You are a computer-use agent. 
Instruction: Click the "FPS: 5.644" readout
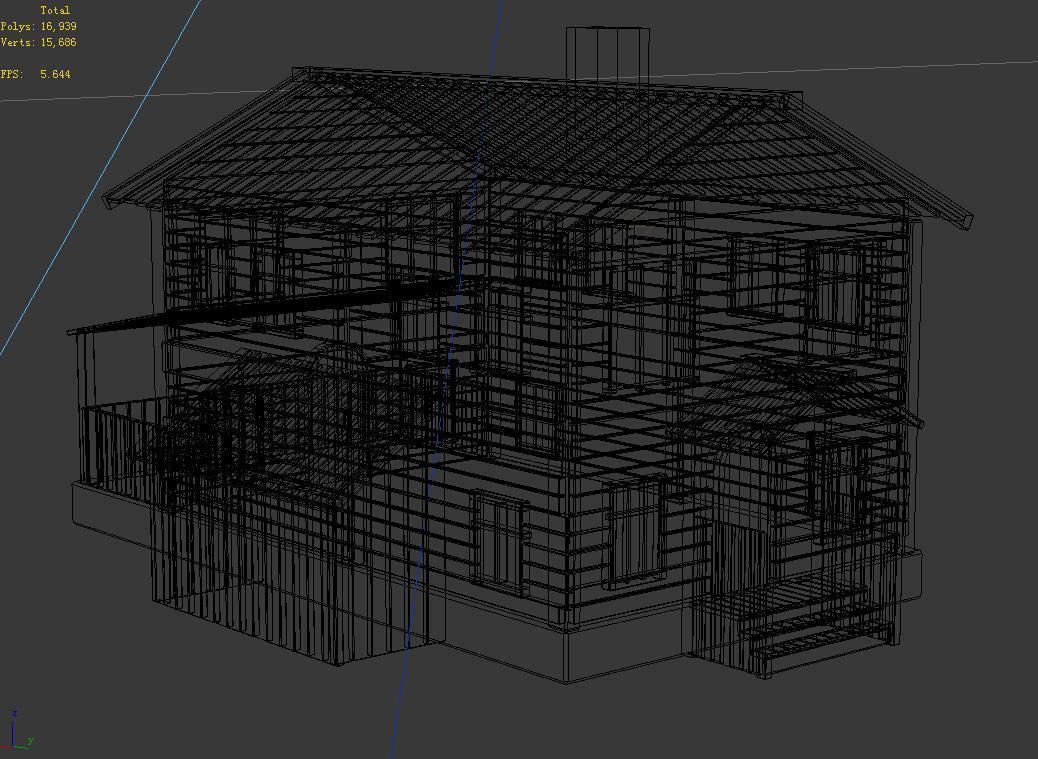pyautogui.click(x=35, y=74)
